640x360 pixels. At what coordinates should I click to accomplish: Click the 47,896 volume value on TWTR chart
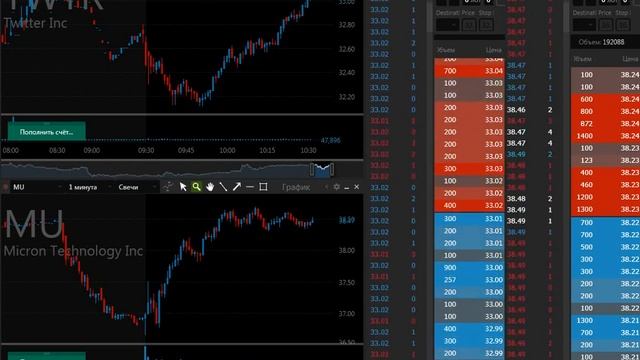click(x=330, y=140)
